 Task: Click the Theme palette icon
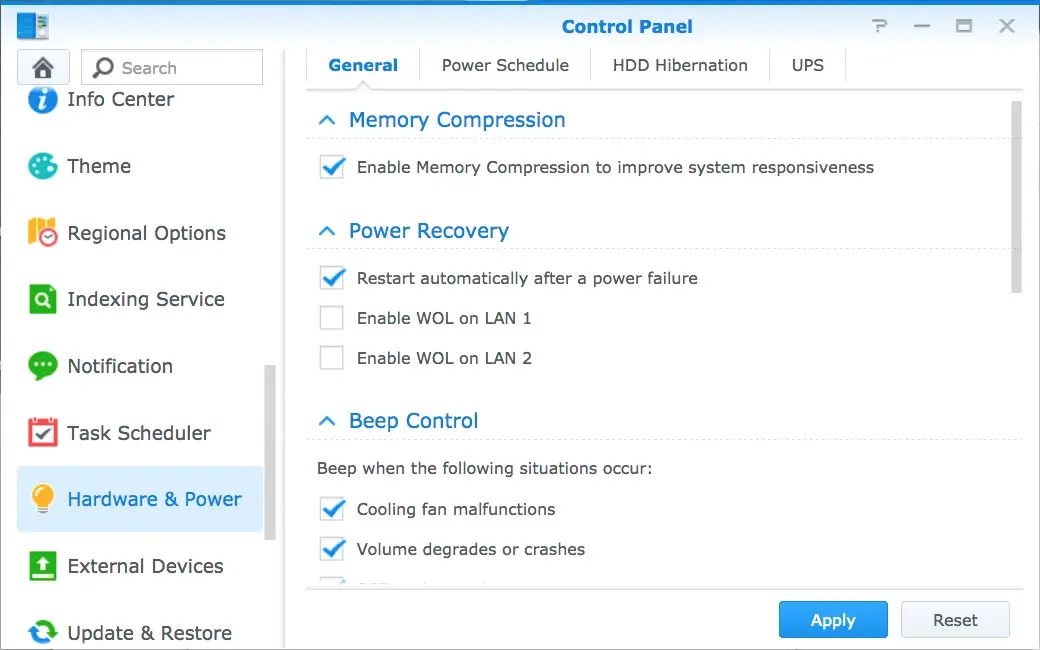tap(42, 166)
